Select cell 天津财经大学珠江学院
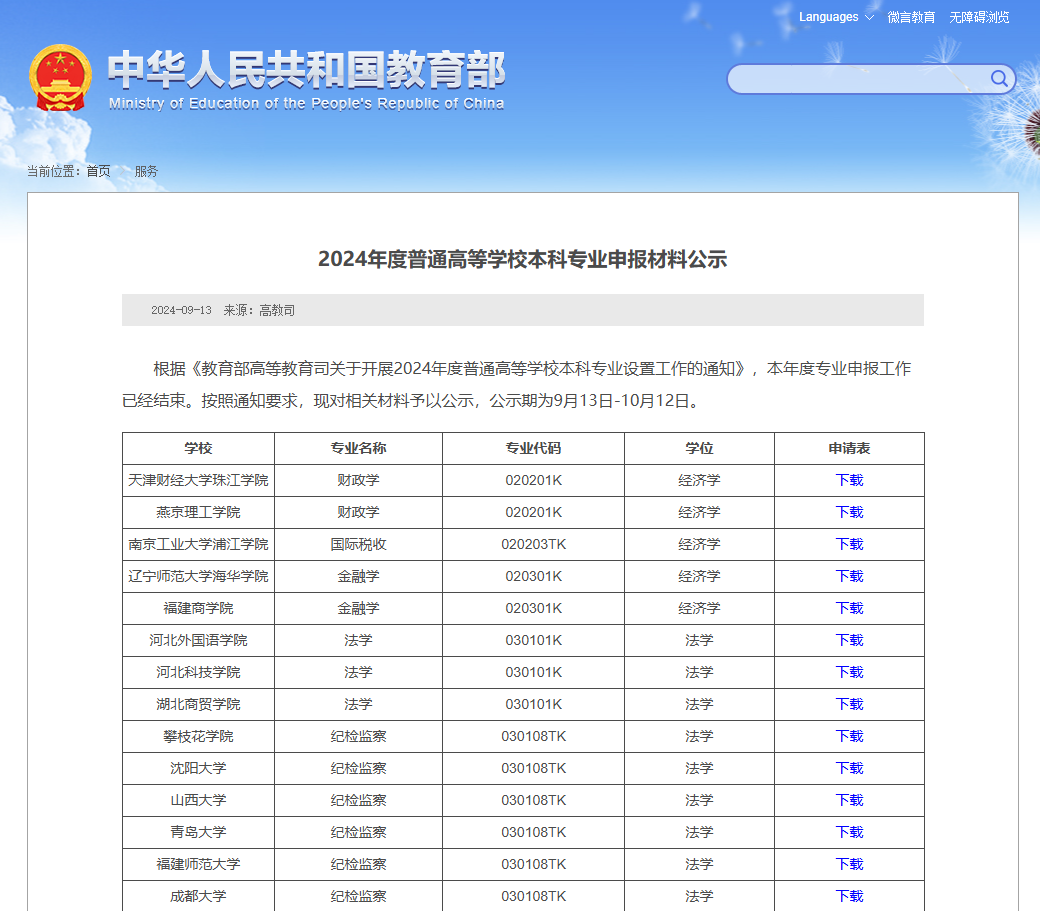Viewport: 1040px width, 911px height. pyautogui.click(x=198, y=480)
